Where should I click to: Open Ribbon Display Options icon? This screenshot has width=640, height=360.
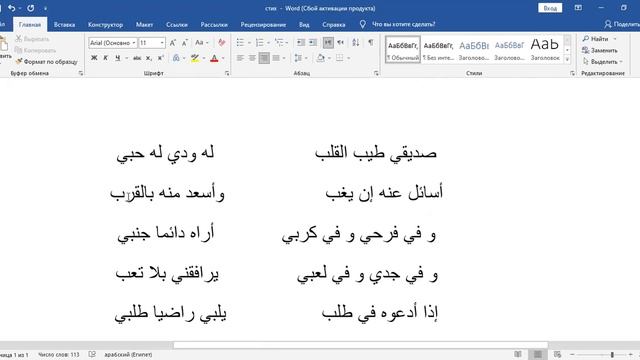[578, 8]
